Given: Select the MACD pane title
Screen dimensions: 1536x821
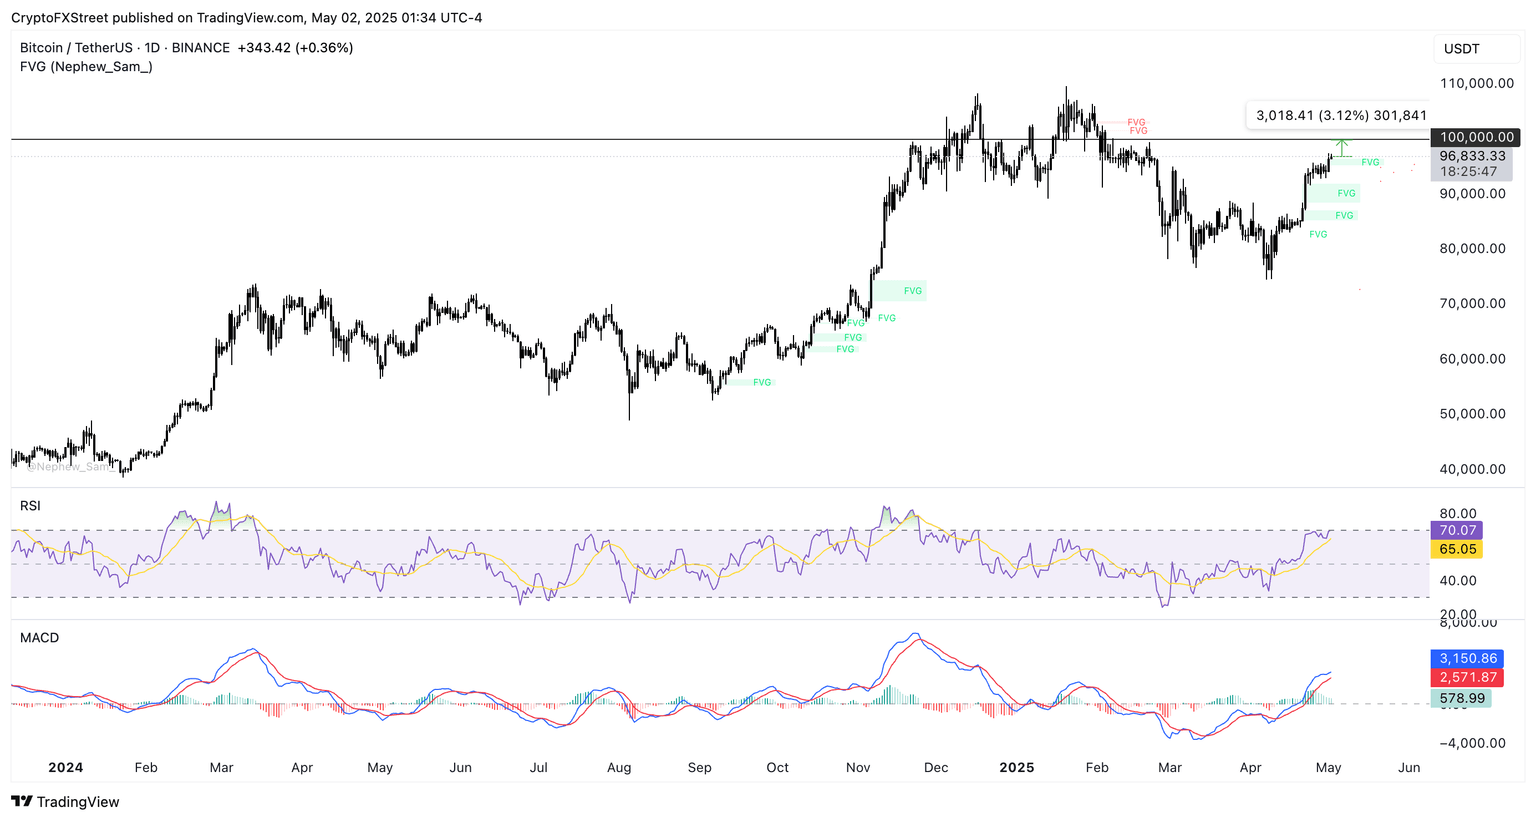Looking at the screenshot, I should point(38,637).
